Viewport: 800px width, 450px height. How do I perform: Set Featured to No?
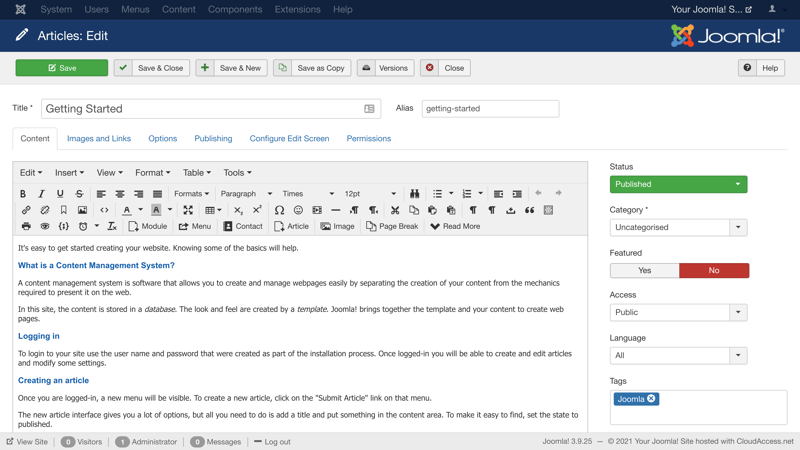(713, 270)
